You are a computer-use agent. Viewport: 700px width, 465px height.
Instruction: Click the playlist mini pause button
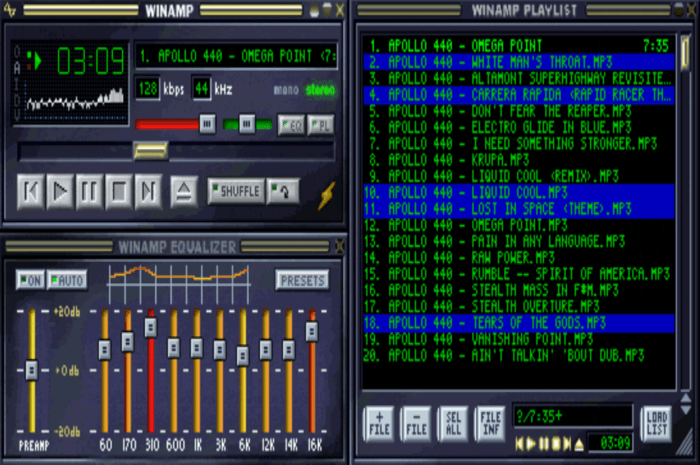543,444
